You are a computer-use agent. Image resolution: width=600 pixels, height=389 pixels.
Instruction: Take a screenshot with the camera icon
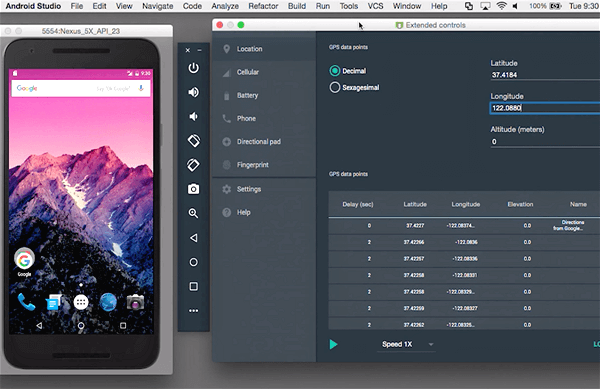[x=194, y=189]
